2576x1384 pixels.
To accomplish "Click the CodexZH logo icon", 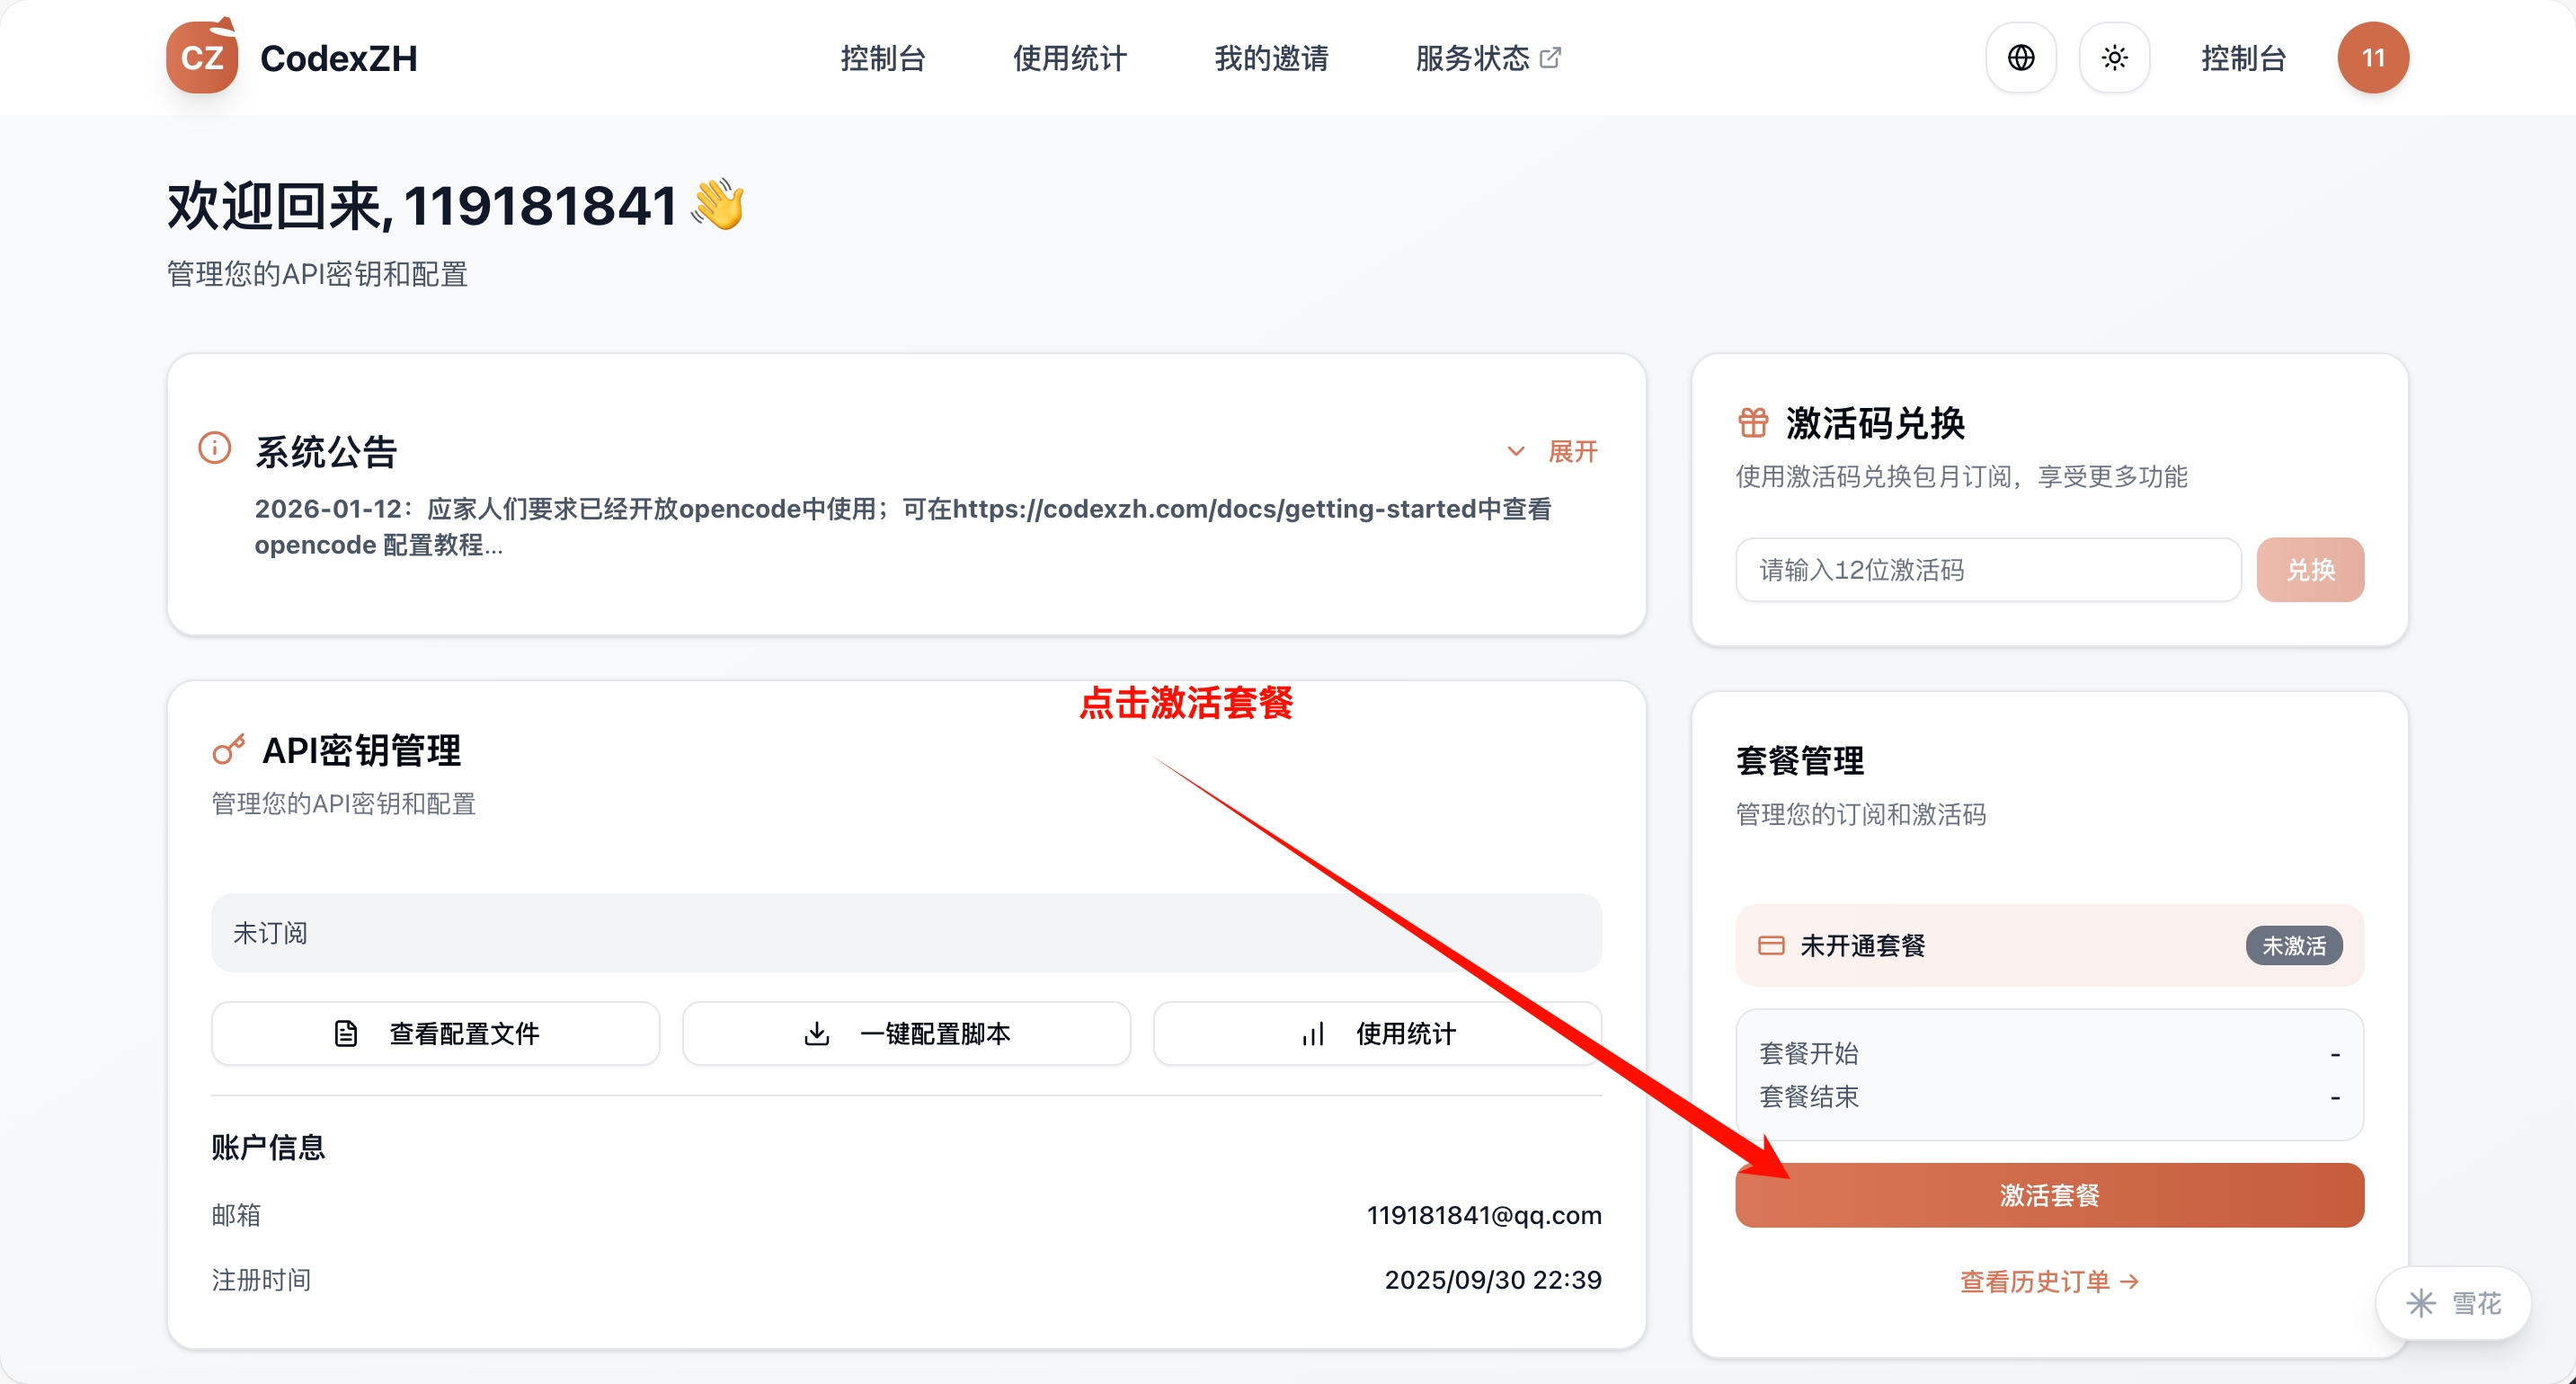I will 201,57.
